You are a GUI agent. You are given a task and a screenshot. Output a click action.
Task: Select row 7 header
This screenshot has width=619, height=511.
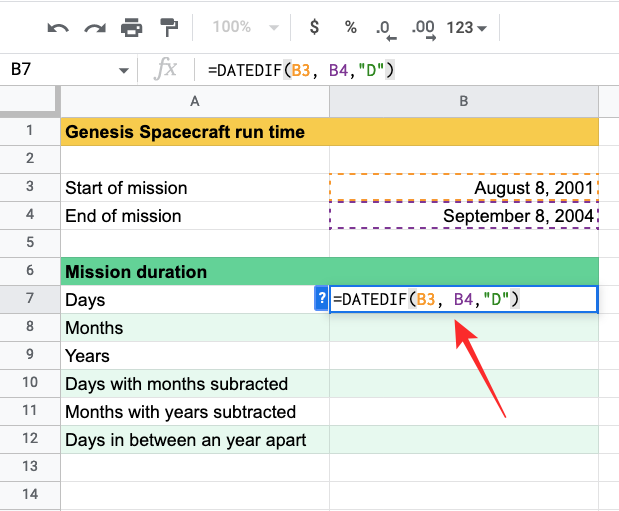pyautogui.click(x=29, y=299)
